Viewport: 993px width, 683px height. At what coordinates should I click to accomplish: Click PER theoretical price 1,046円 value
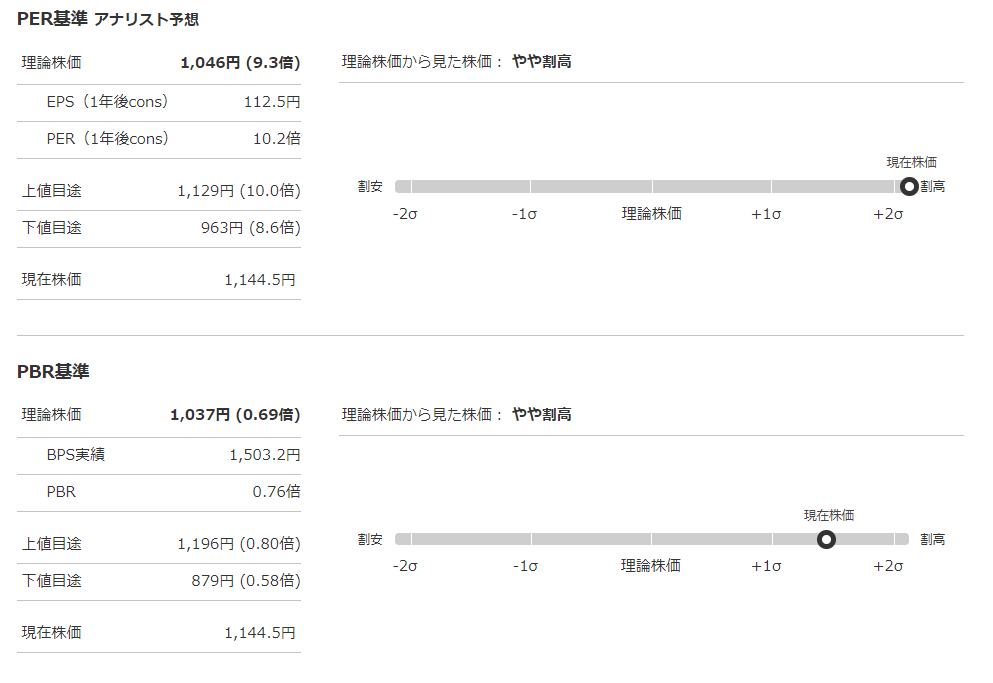coord(240,63)
